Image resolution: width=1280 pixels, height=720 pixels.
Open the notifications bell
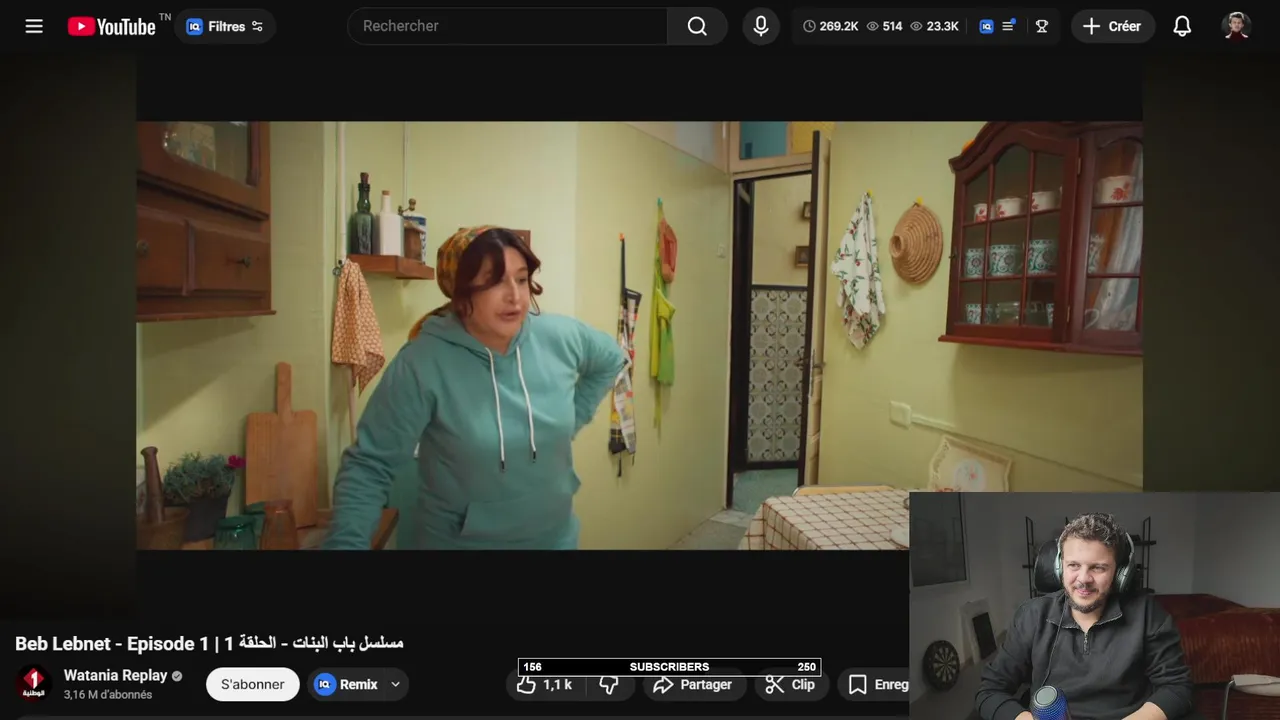coord(1182,26)
